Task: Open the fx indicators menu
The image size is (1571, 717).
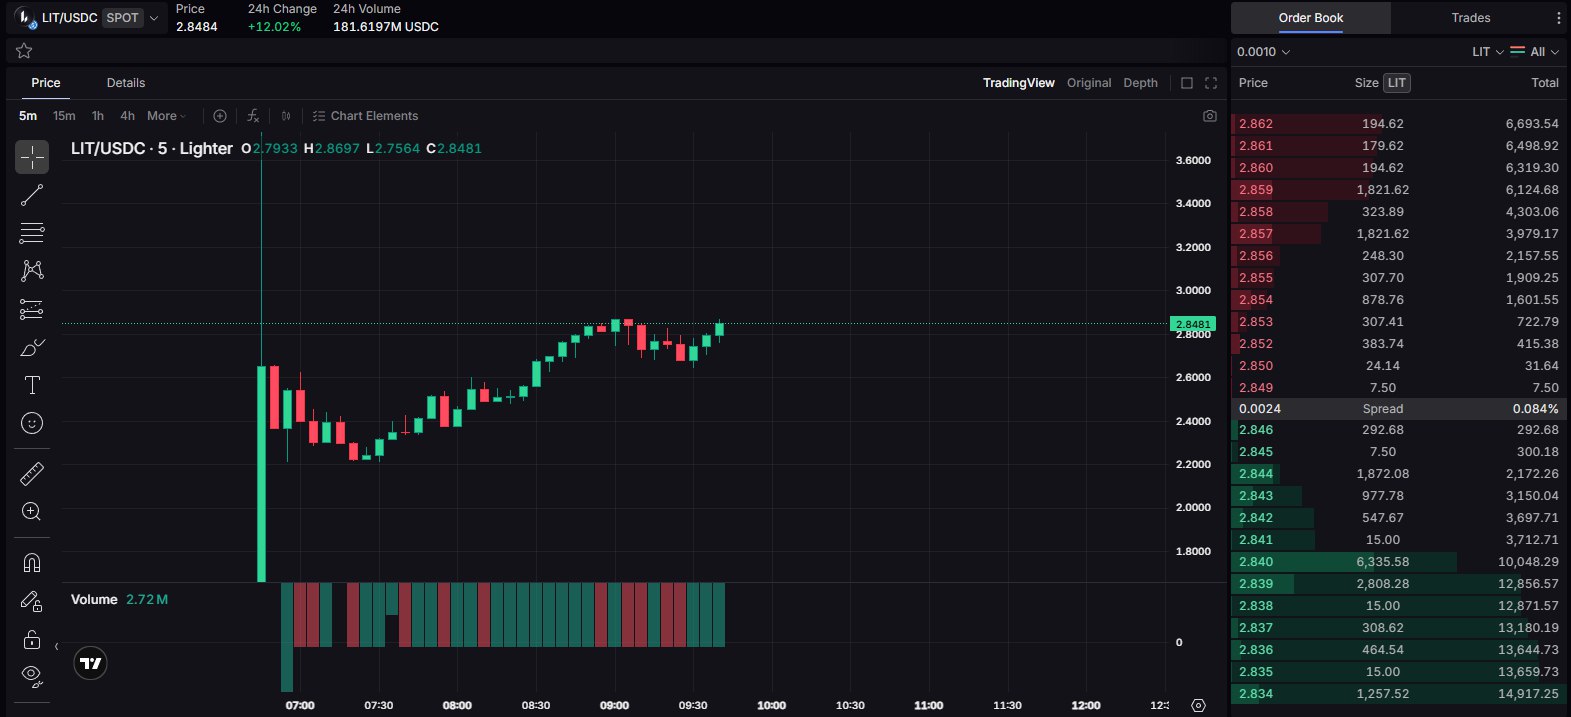Action: pyautogui.click(x=253, y=116)
